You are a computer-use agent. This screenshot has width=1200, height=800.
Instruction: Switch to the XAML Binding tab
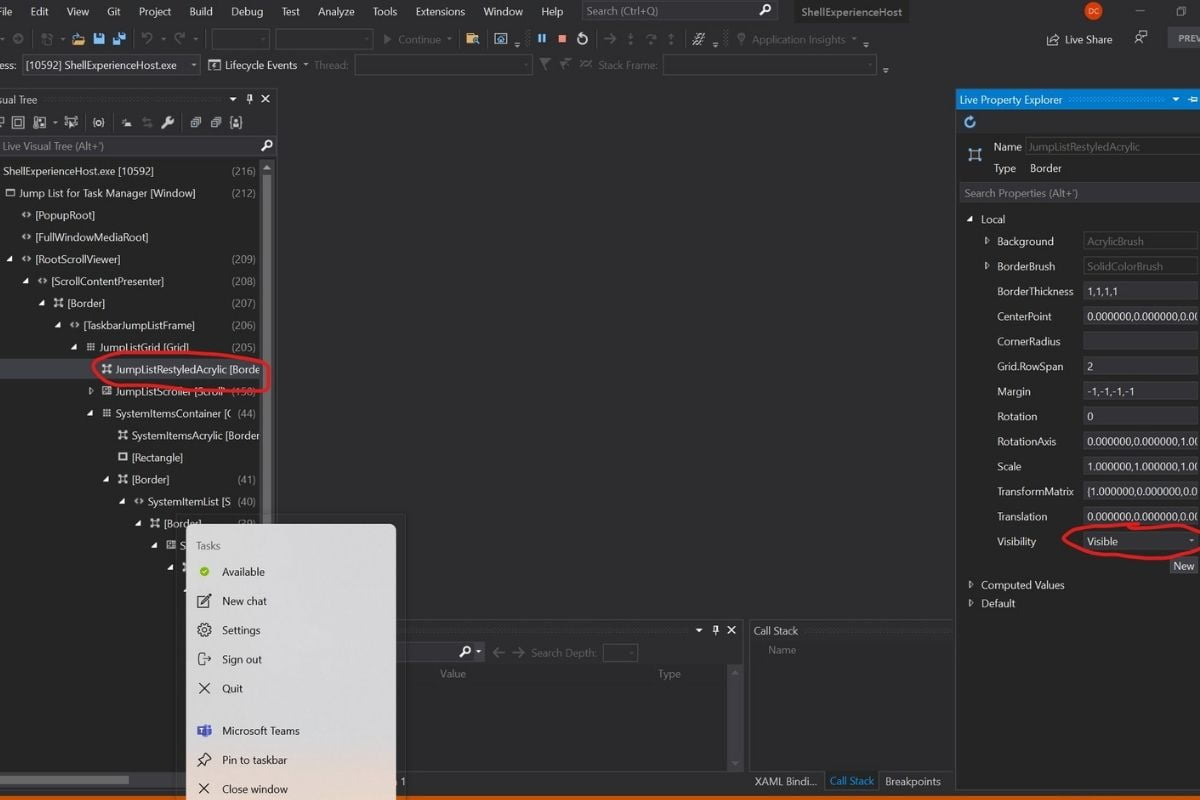pos(786,781)
